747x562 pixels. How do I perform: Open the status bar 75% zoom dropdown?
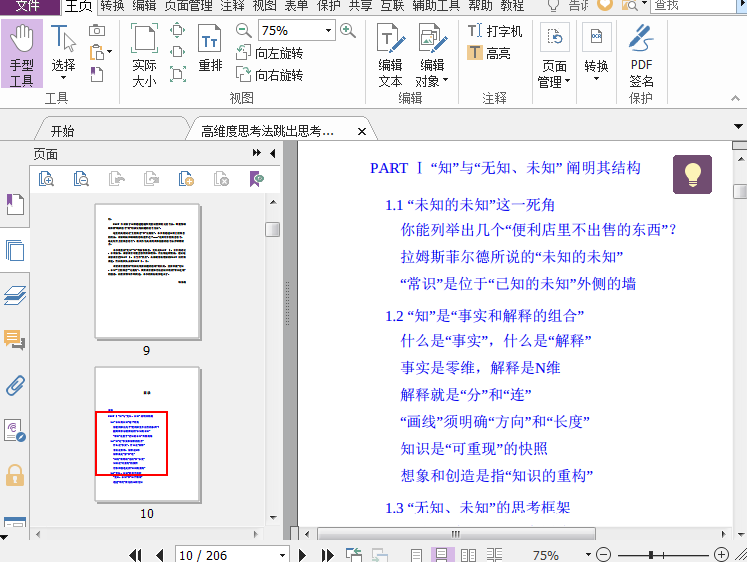pyautogui.click(x=588, y=554)
